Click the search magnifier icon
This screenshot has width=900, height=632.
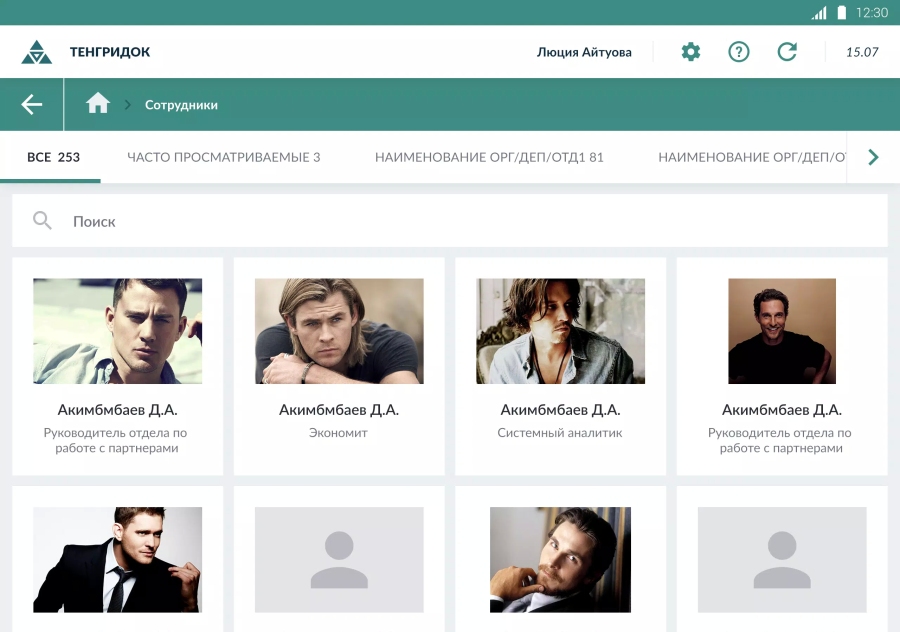coord(42,220)
